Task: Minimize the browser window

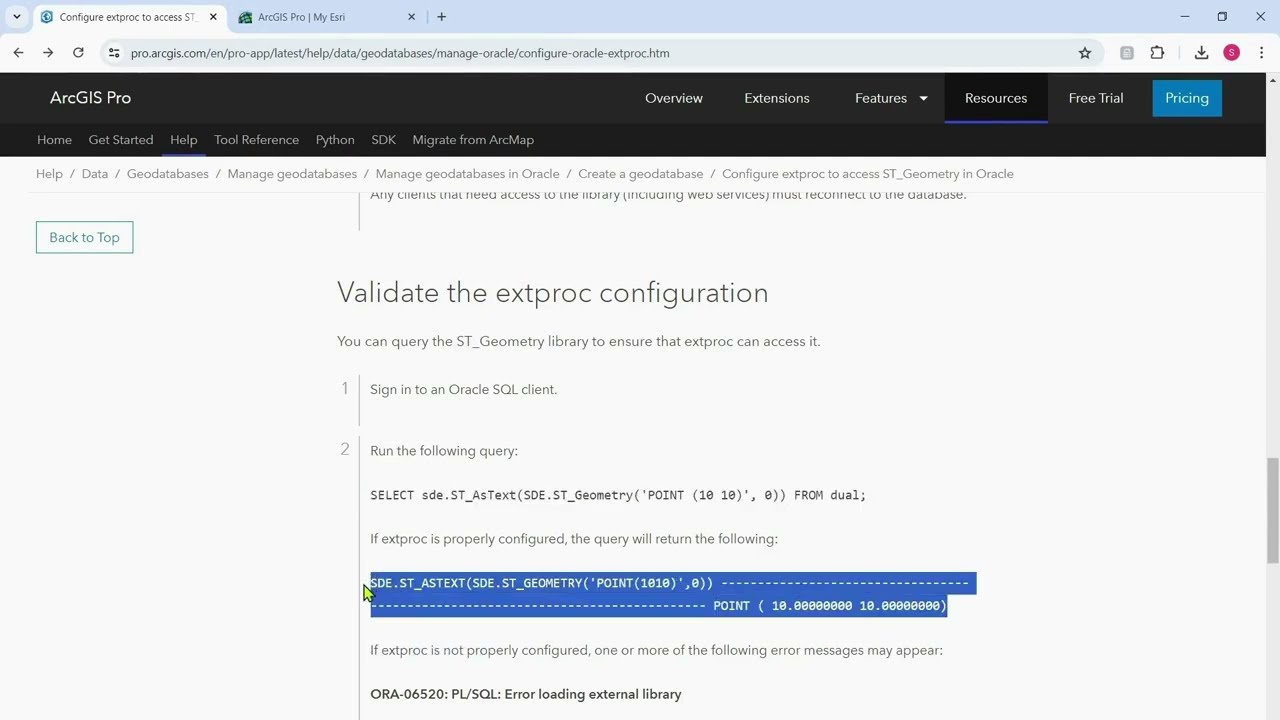Action: tap(1185, 17)
